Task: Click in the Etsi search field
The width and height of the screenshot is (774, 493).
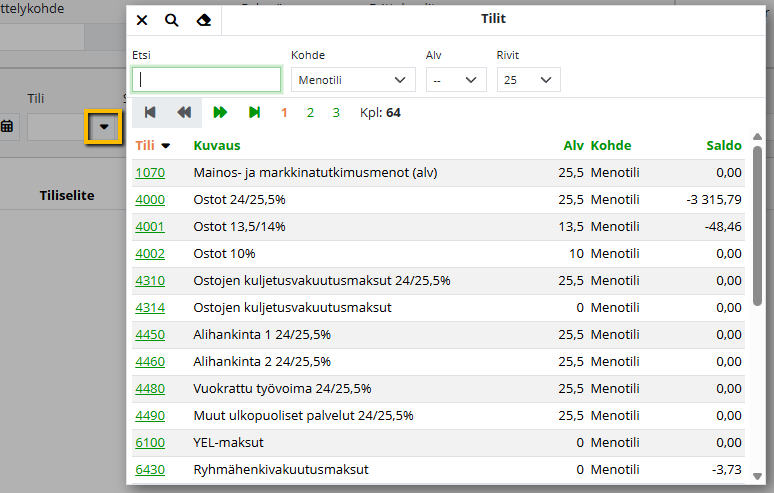Action: pyautogui.click(x=207, y=80)
